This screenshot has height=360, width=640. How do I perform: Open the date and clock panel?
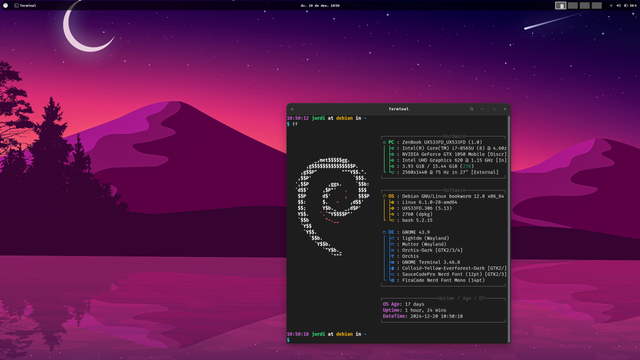320,5
